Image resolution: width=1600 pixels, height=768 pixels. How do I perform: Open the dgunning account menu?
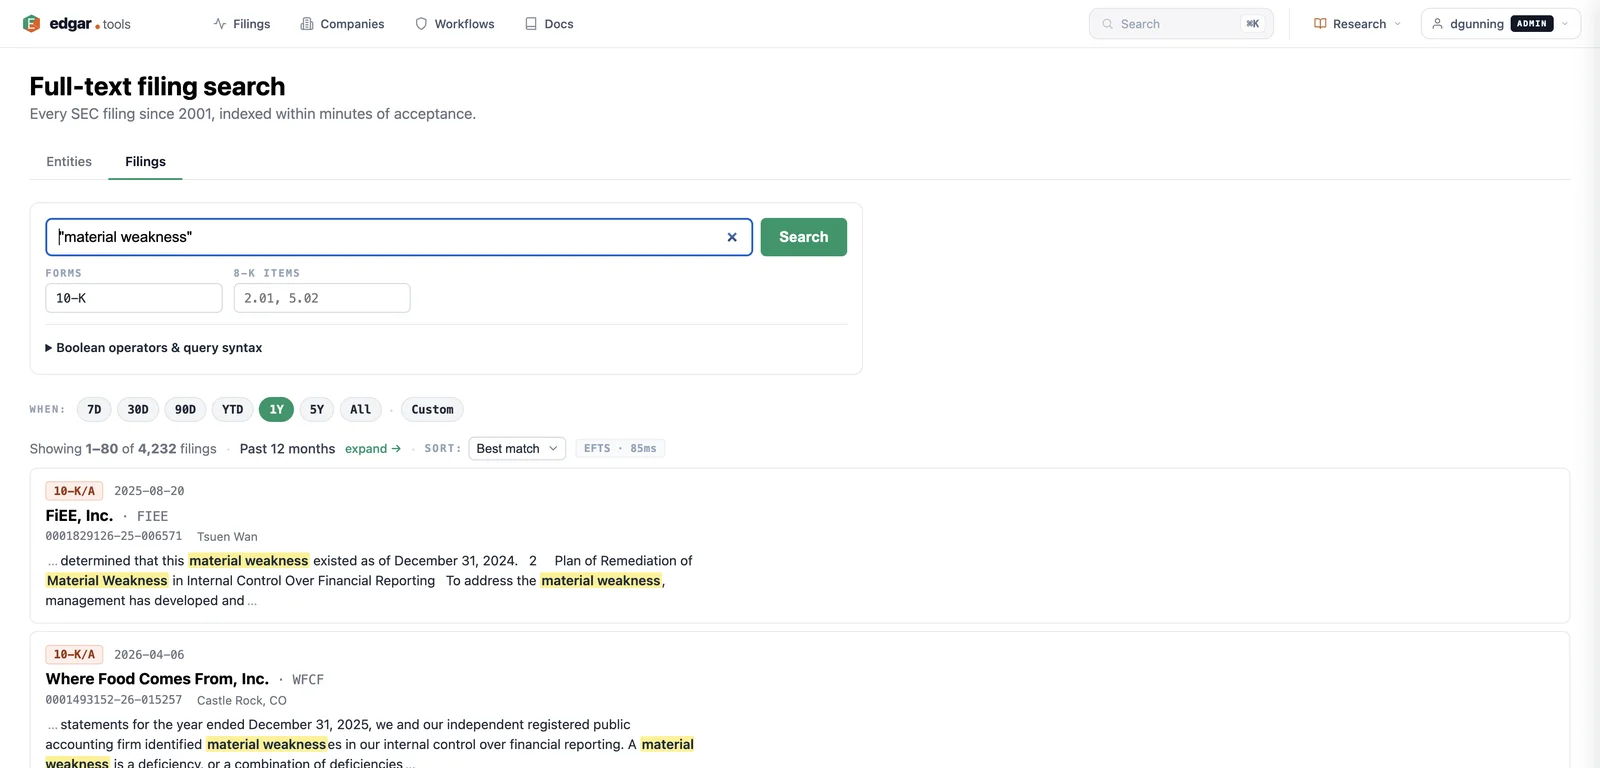[x=1500, y=24]
